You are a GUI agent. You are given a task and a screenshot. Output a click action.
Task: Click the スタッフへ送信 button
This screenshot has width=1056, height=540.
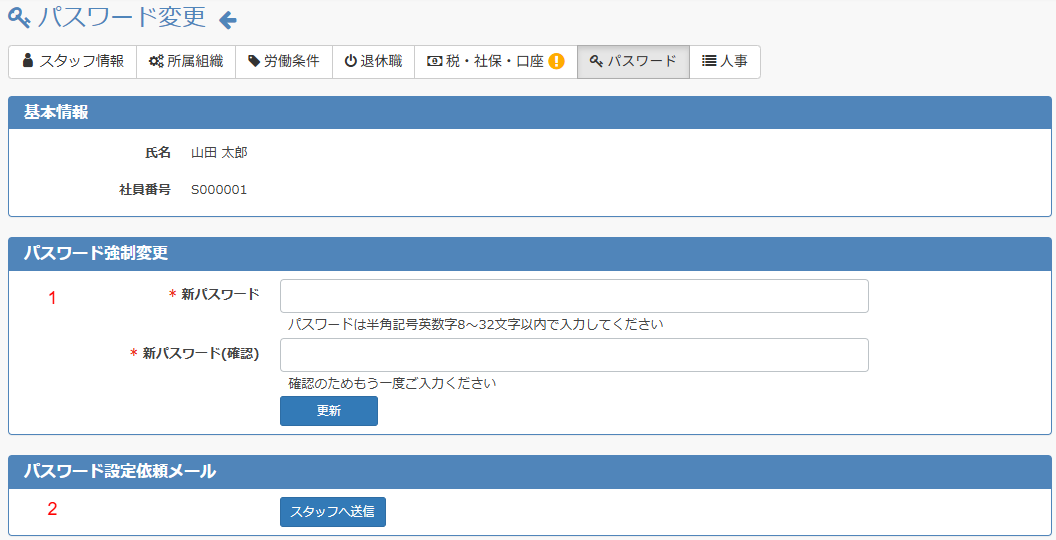click(332, 511)
